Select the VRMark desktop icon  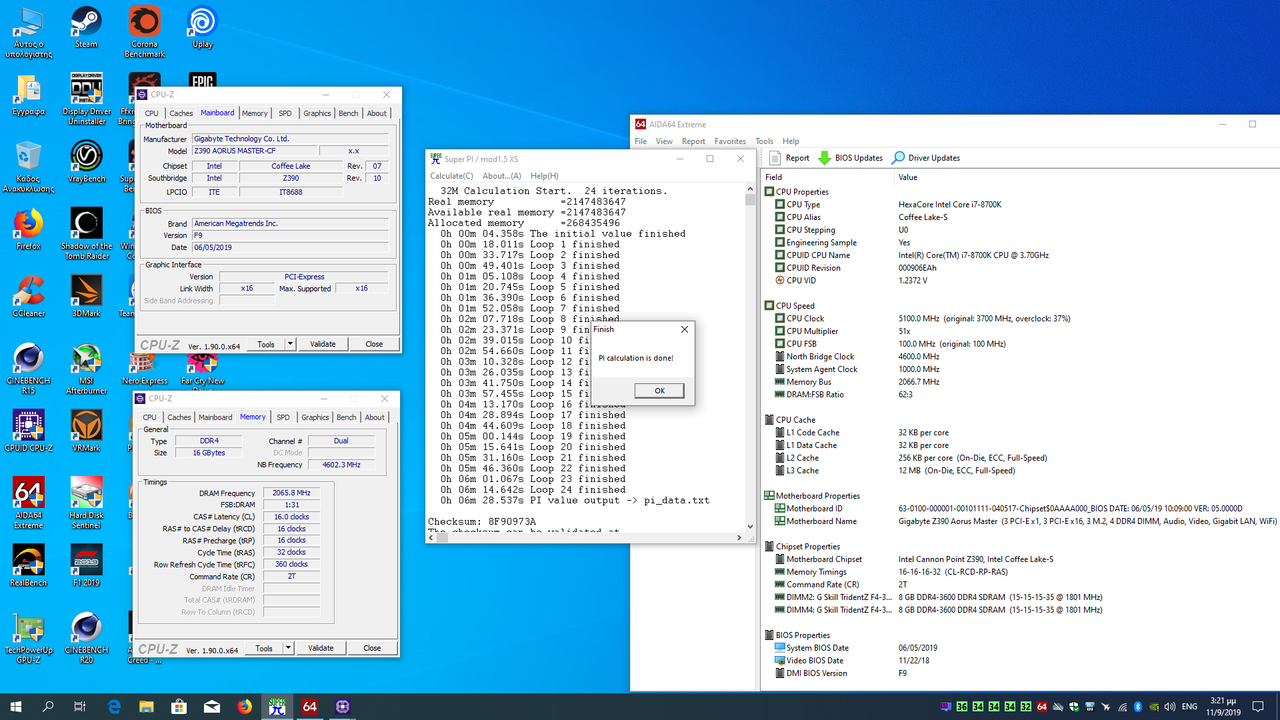(86, 431)
